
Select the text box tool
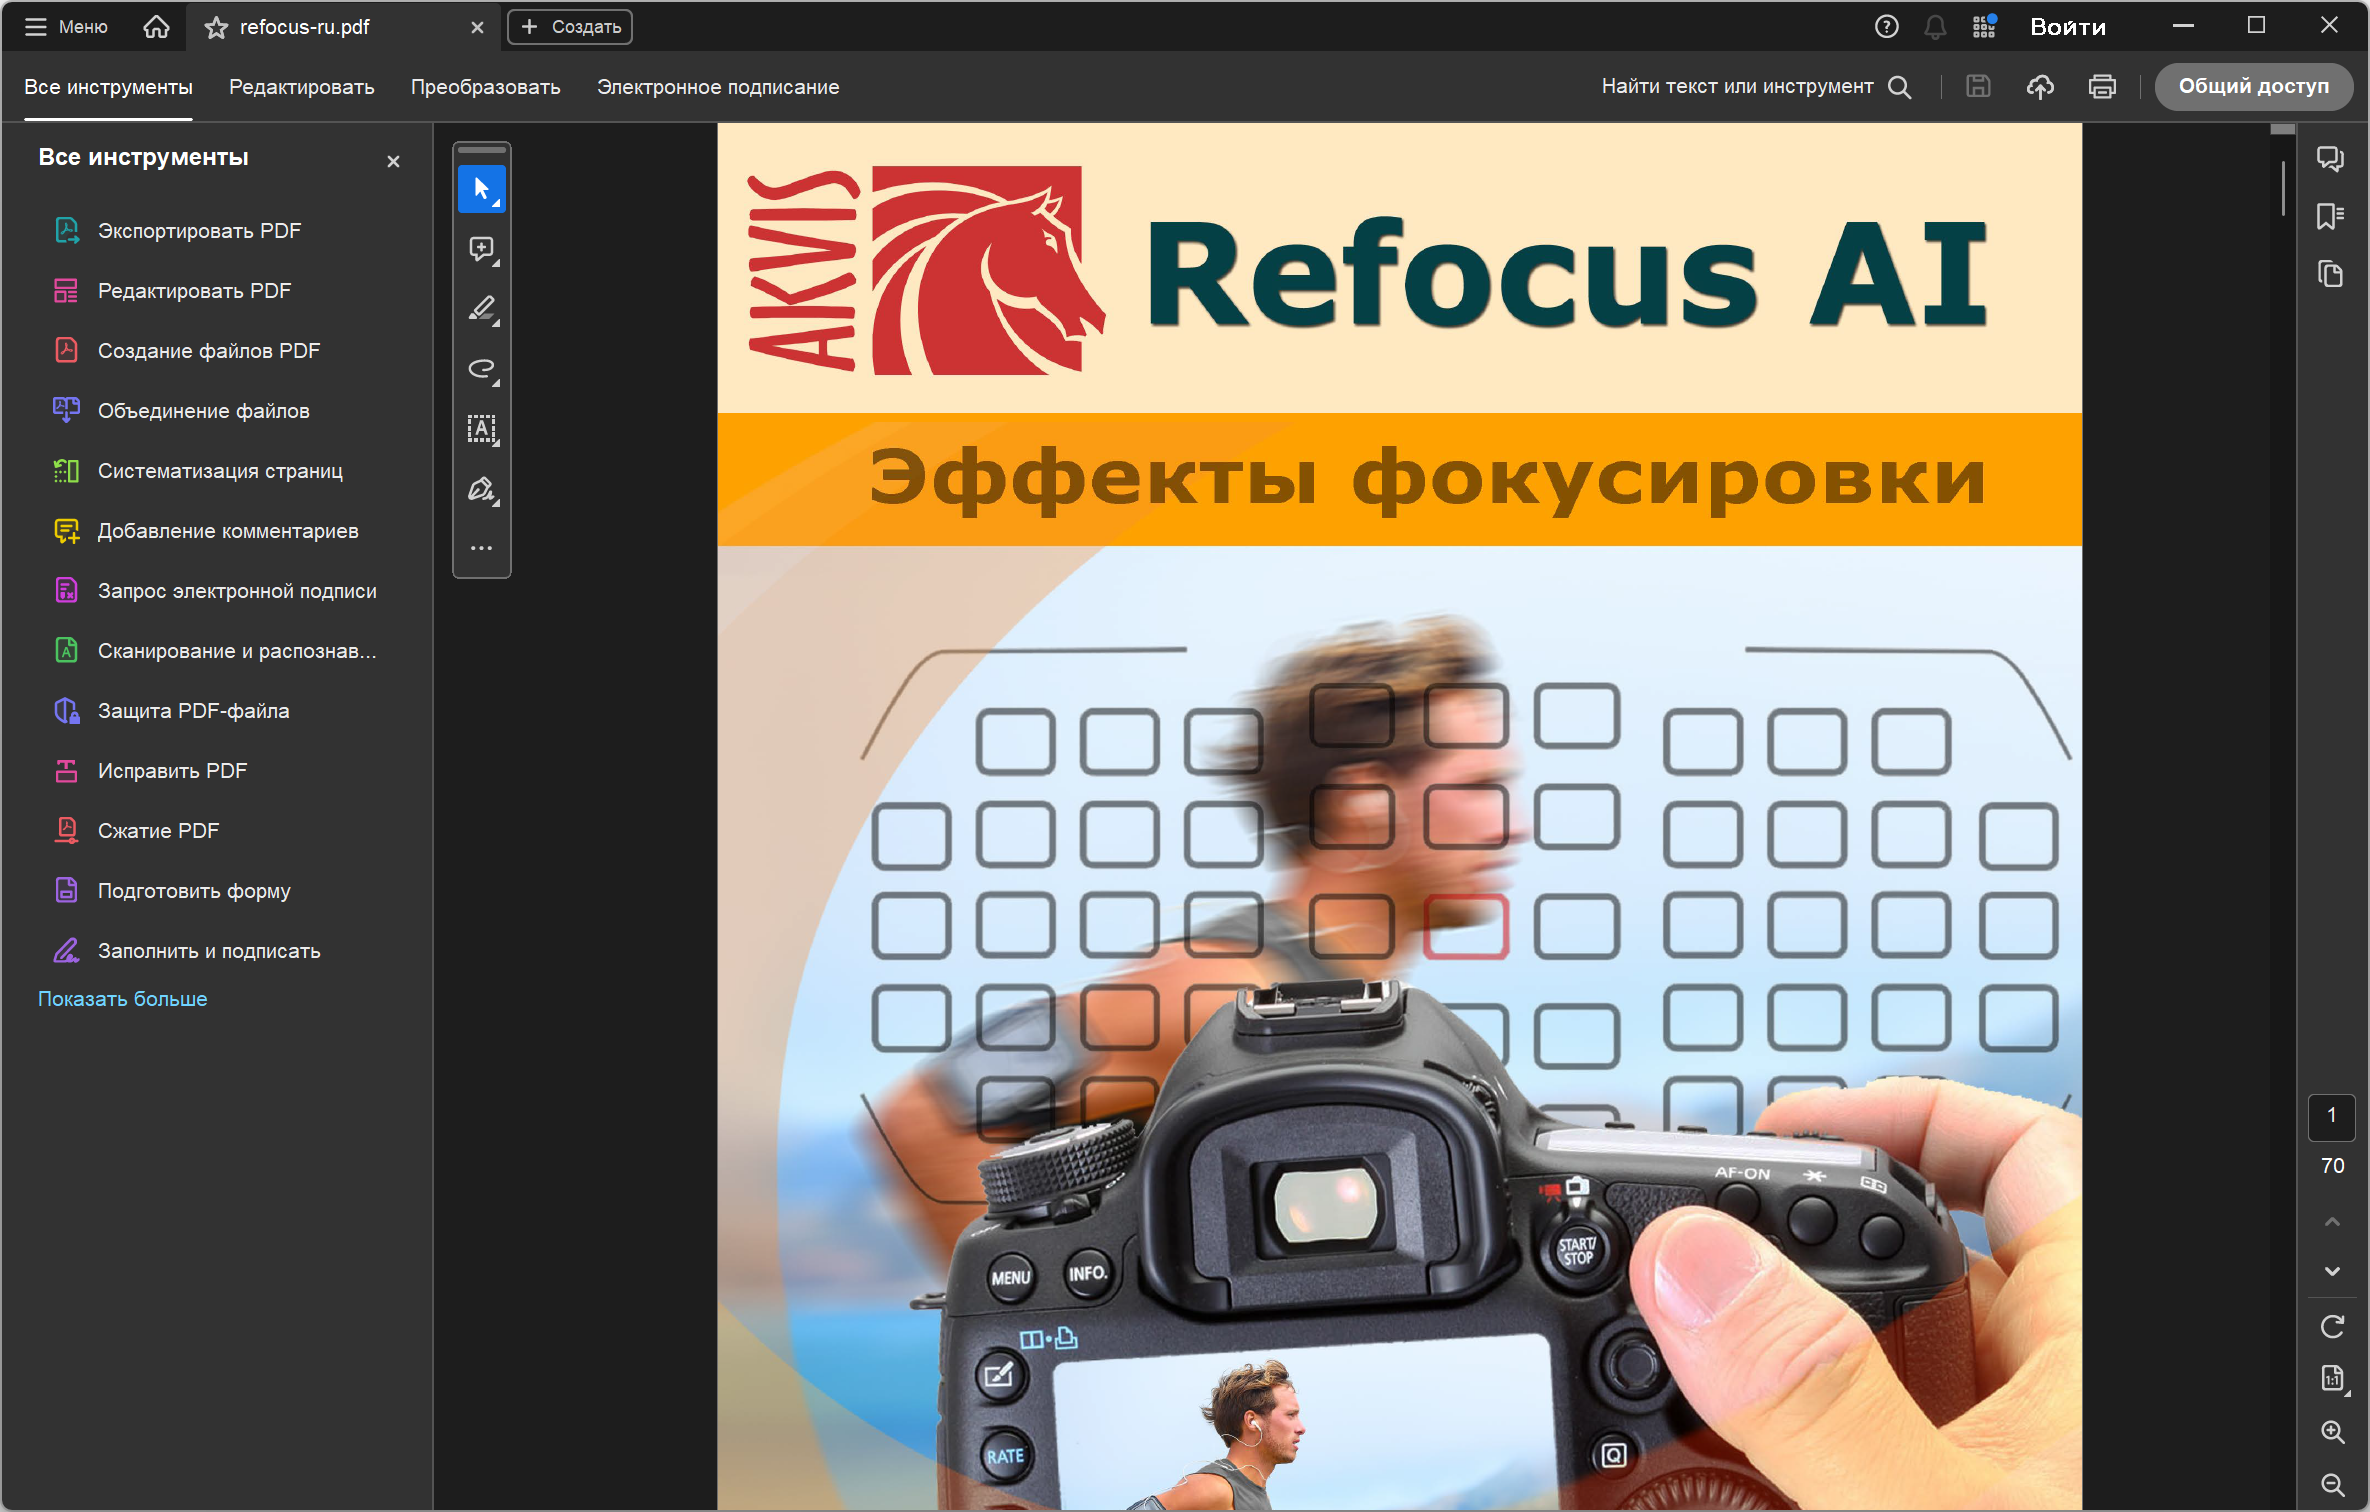pos(481,429)
